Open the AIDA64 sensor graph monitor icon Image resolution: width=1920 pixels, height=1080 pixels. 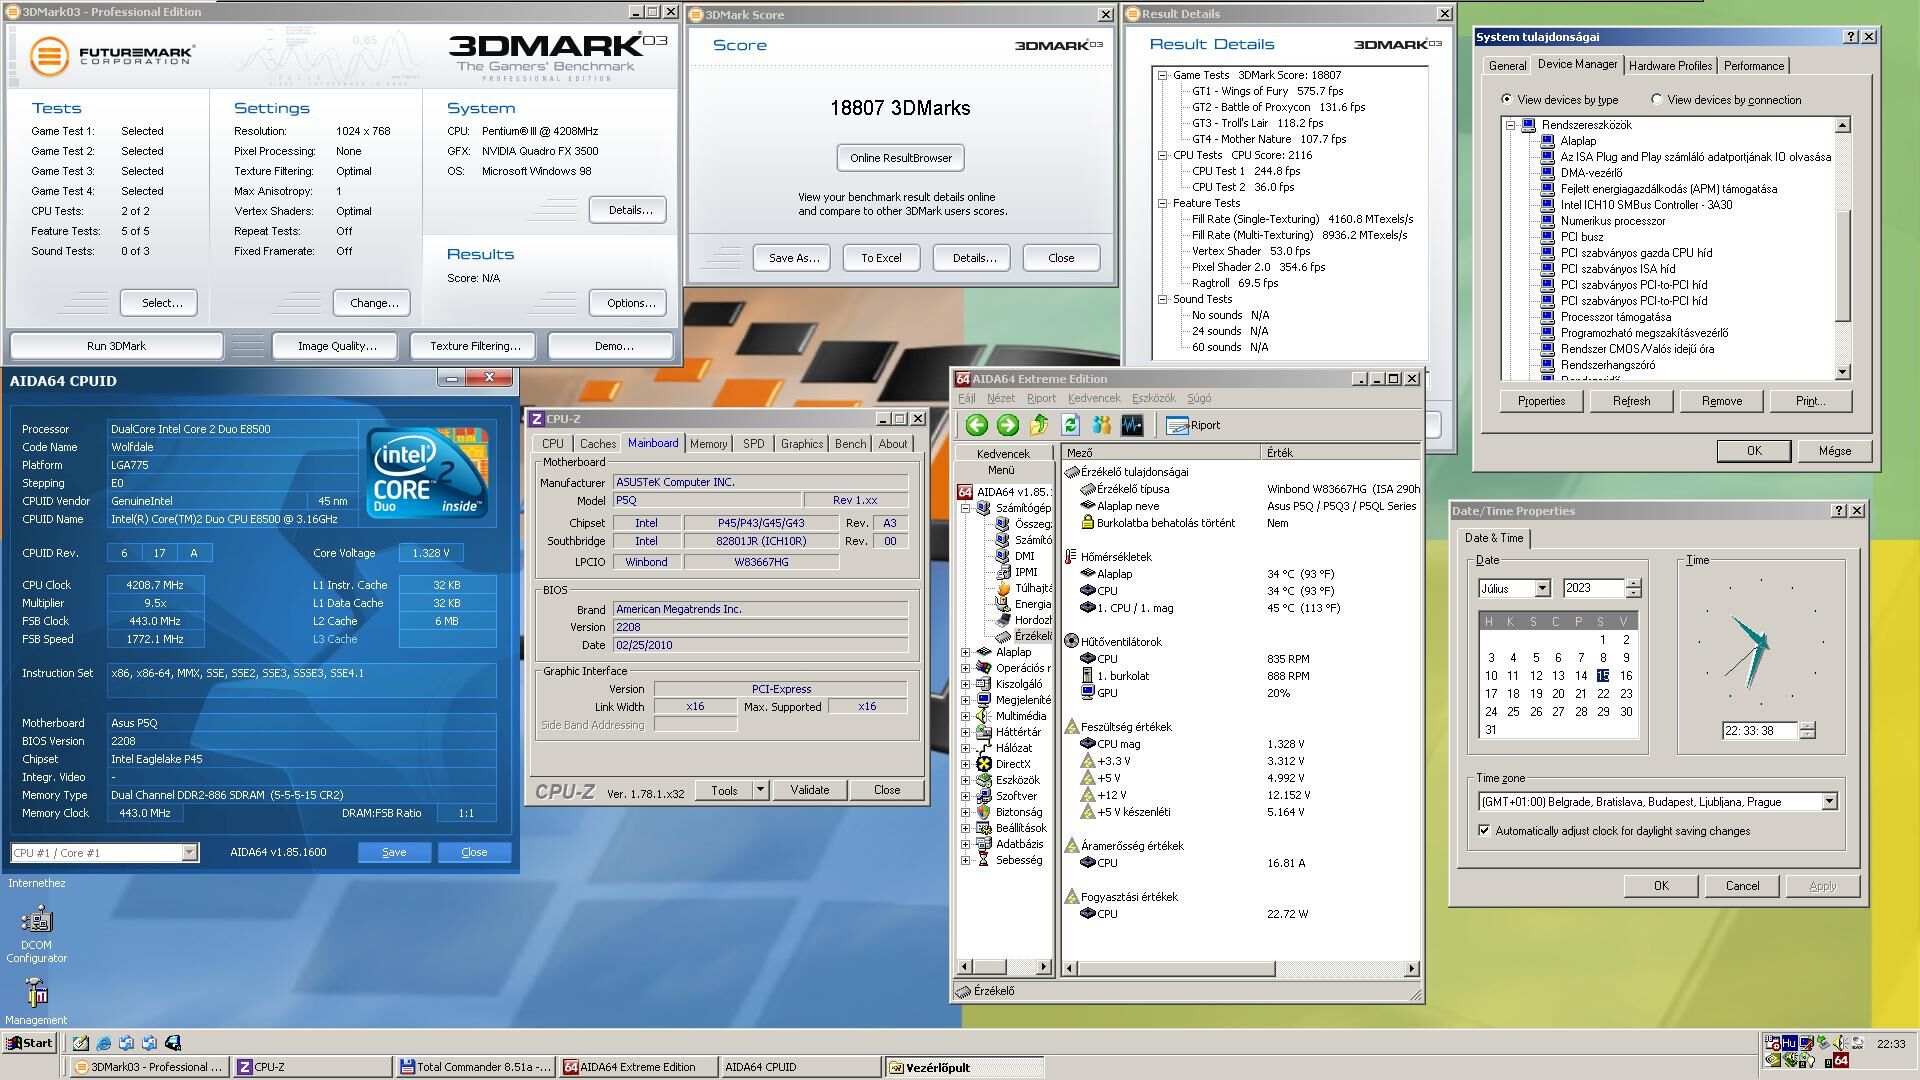(x=1132, y=425)
